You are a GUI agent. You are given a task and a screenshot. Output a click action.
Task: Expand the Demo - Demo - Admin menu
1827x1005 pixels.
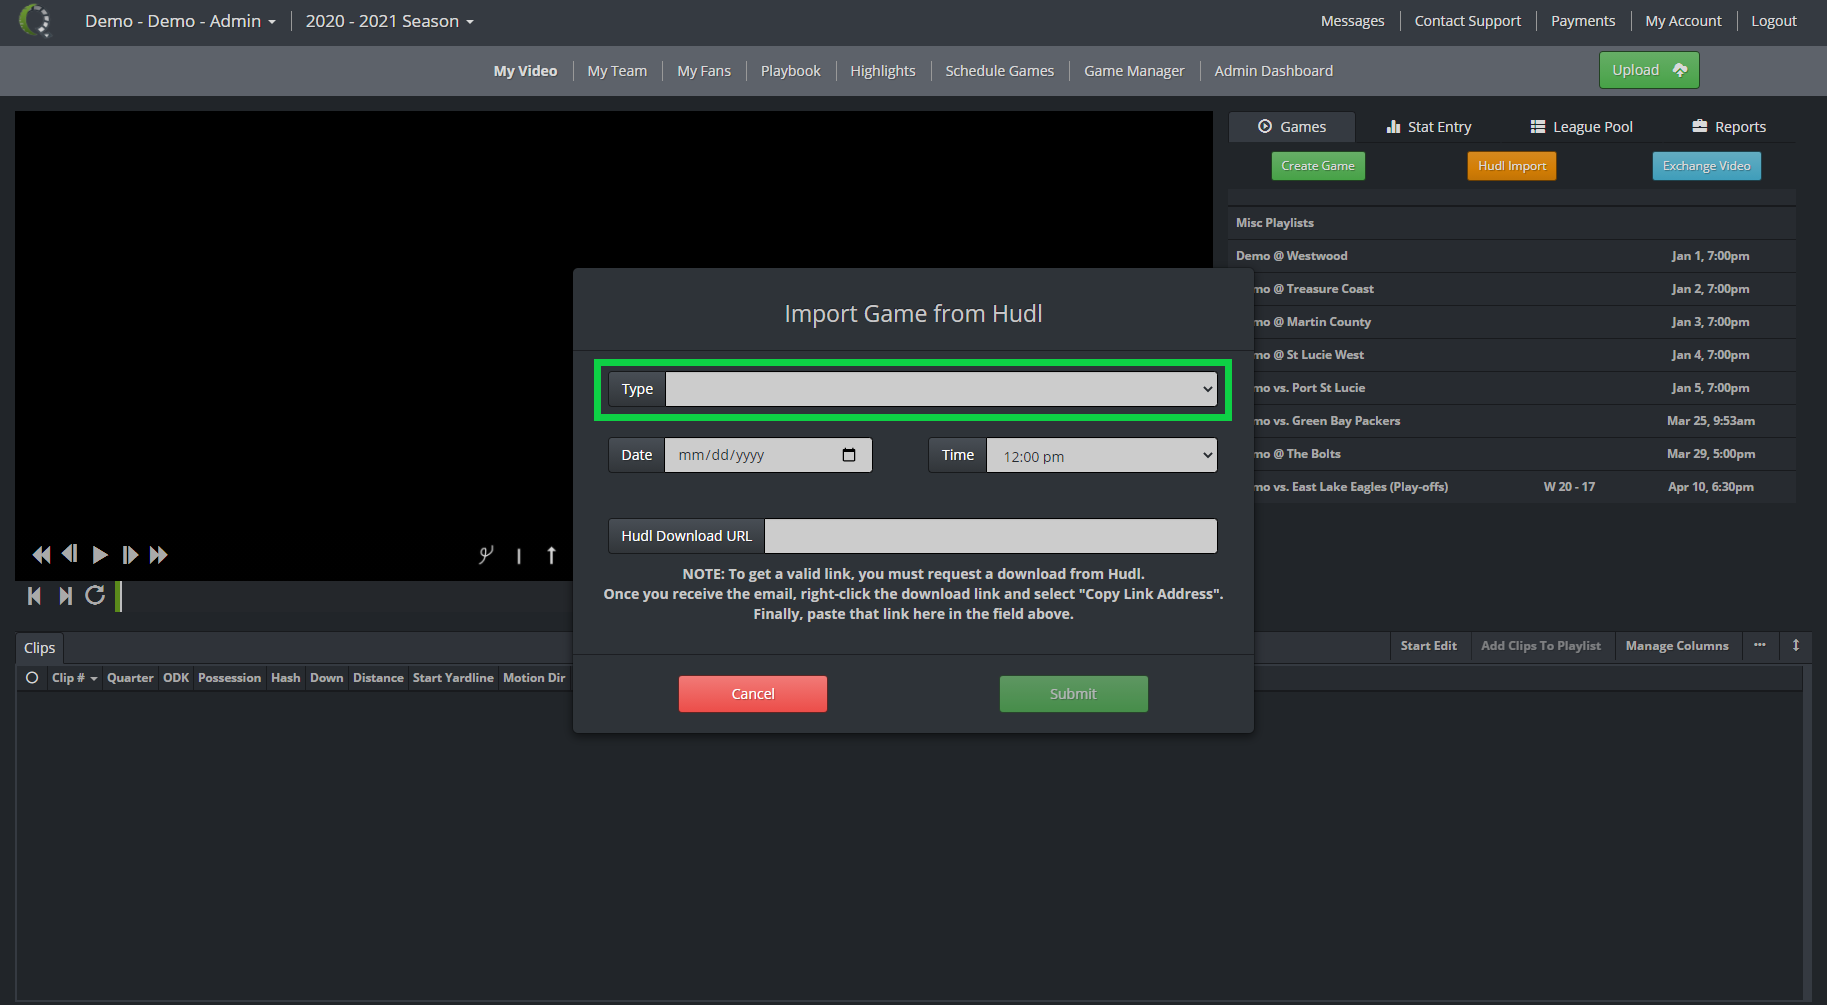click(x=180, y=21)
